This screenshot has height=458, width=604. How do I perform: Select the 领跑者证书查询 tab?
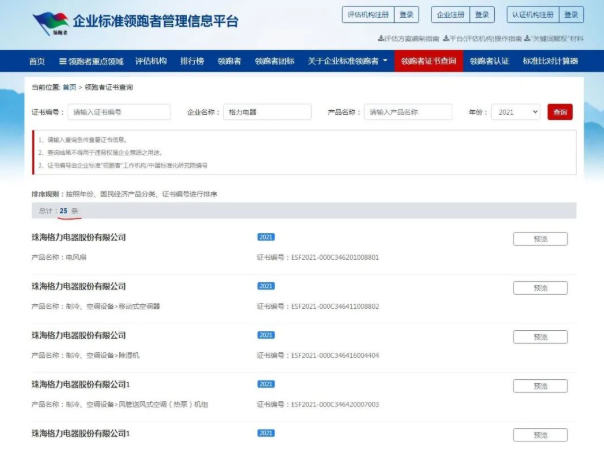(x=428, y=61)
